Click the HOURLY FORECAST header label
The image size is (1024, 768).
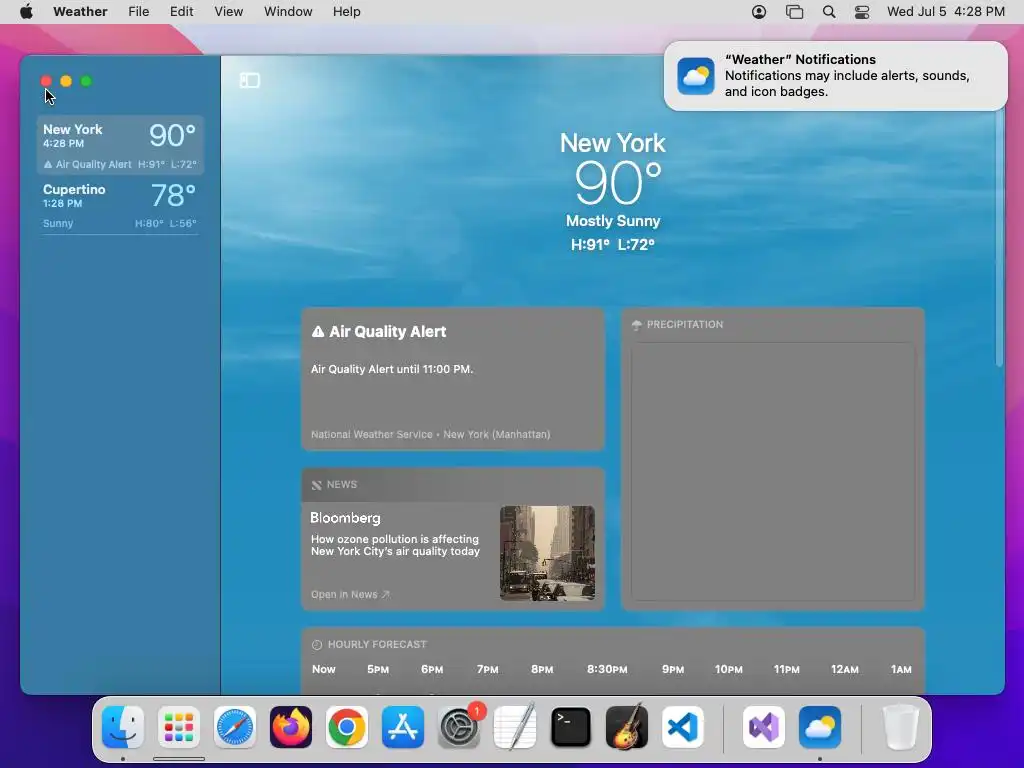(377, 645)
